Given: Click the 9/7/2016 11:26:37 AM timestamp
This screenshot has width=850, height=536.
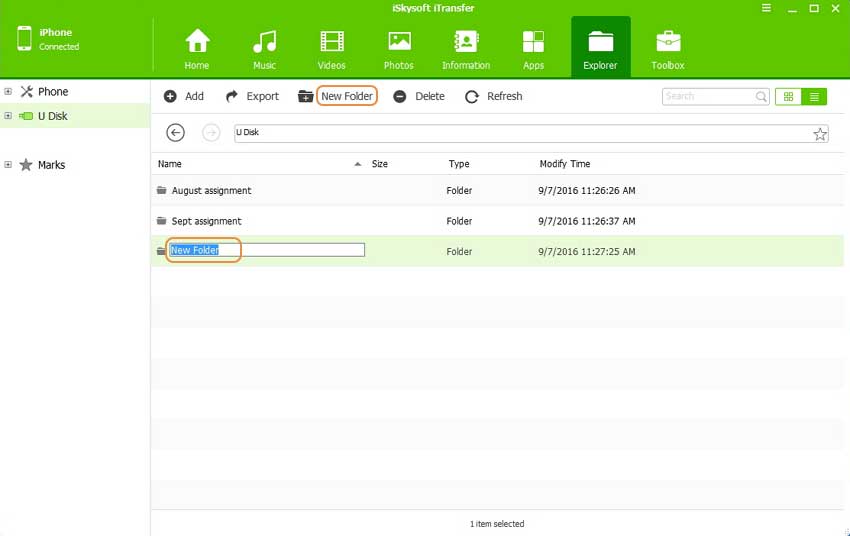Looking at the screenshot, I should [587, 221].
